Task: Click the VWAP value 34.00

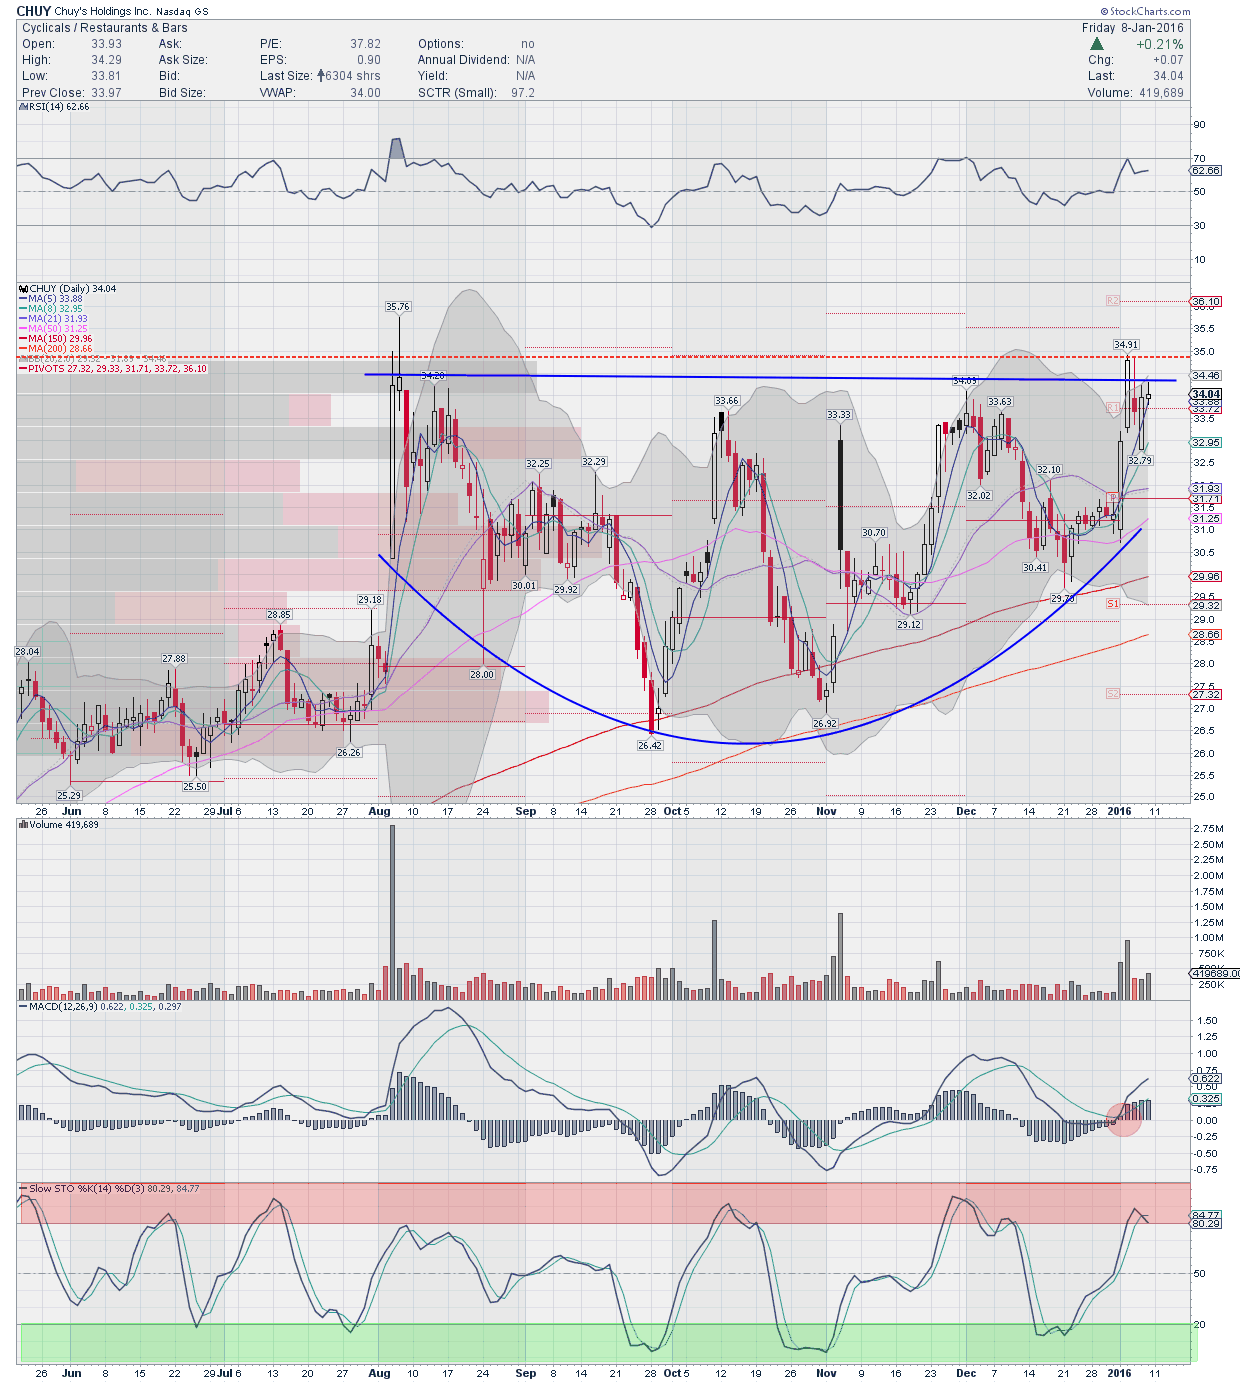Action: [x=365, y=93]
